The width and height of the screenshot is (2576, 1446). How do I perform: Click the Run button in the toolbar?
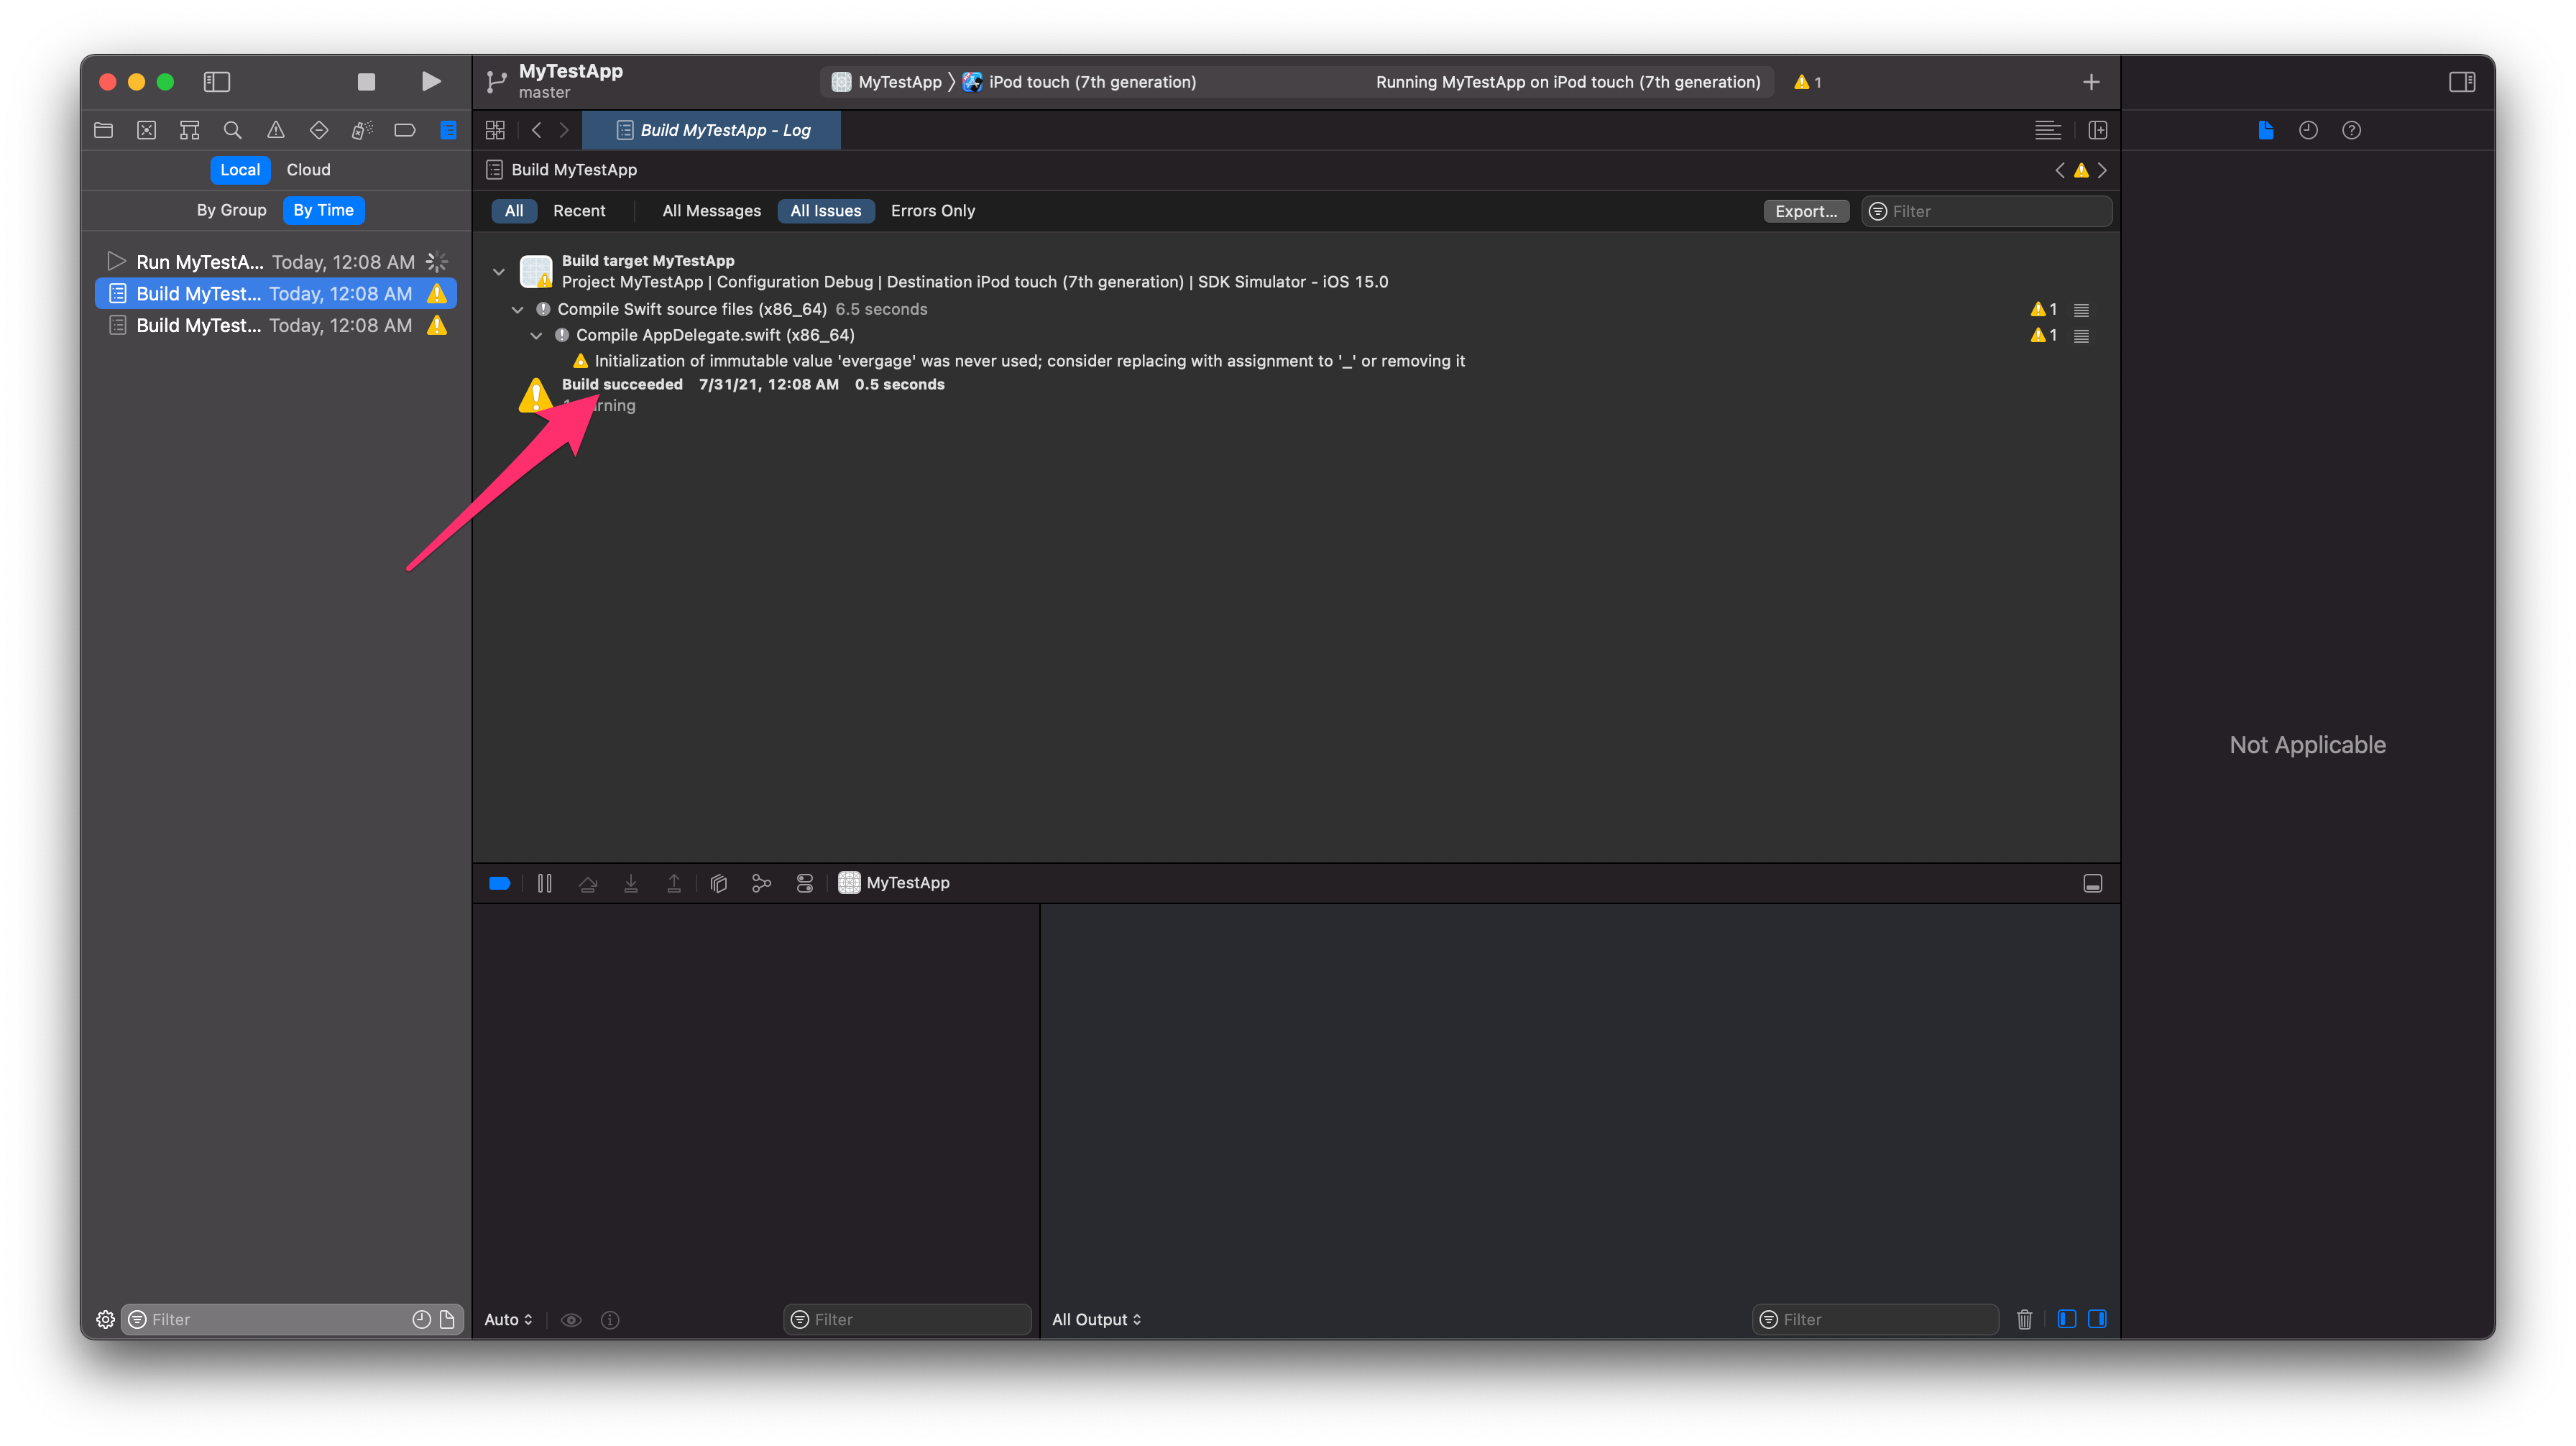(431, 81)
